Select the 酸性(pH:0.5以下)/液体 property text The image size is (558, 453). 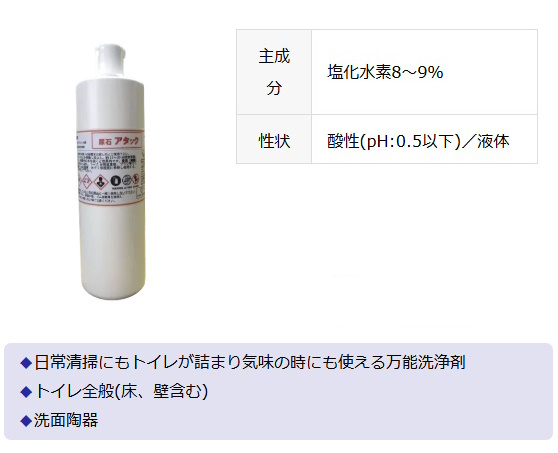pyautogui.click(x=418, y=141)
